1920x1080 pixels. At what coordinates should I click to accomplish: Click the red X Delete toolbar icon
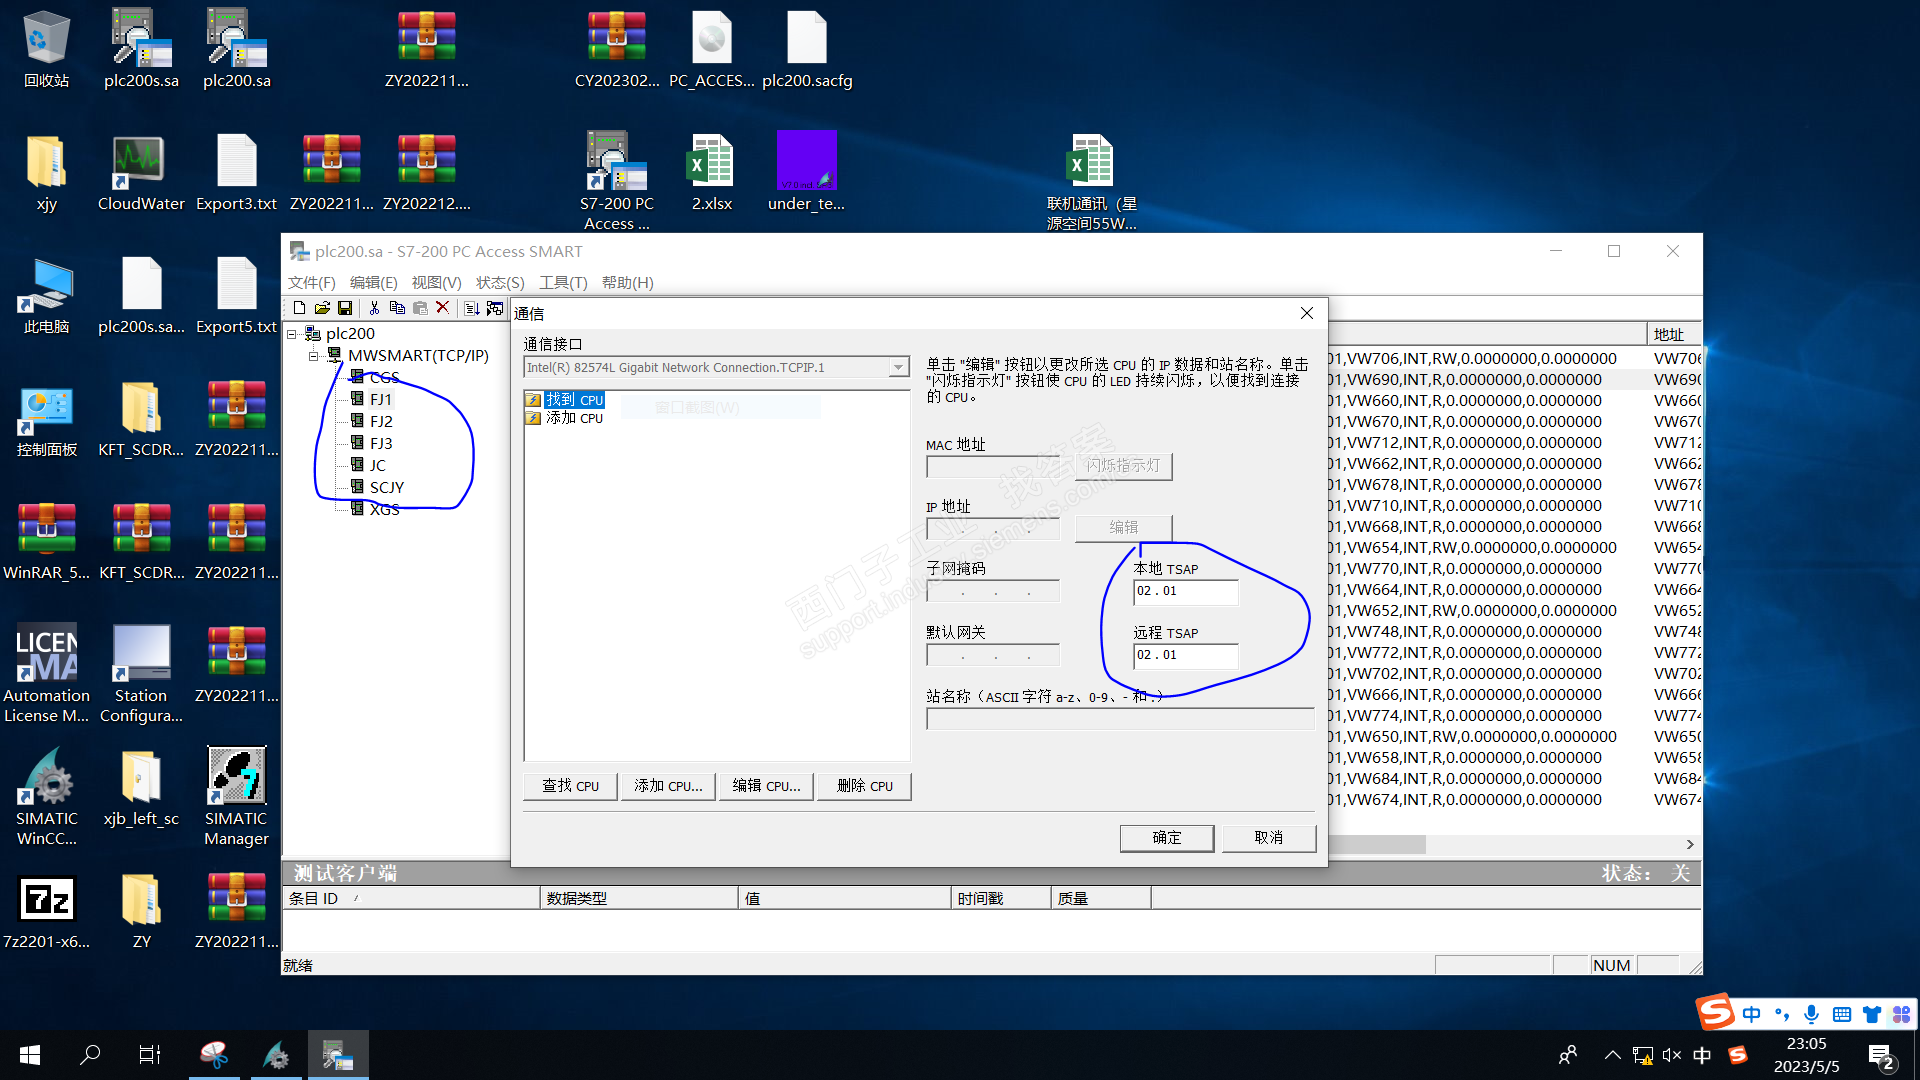tap(443, 308)
